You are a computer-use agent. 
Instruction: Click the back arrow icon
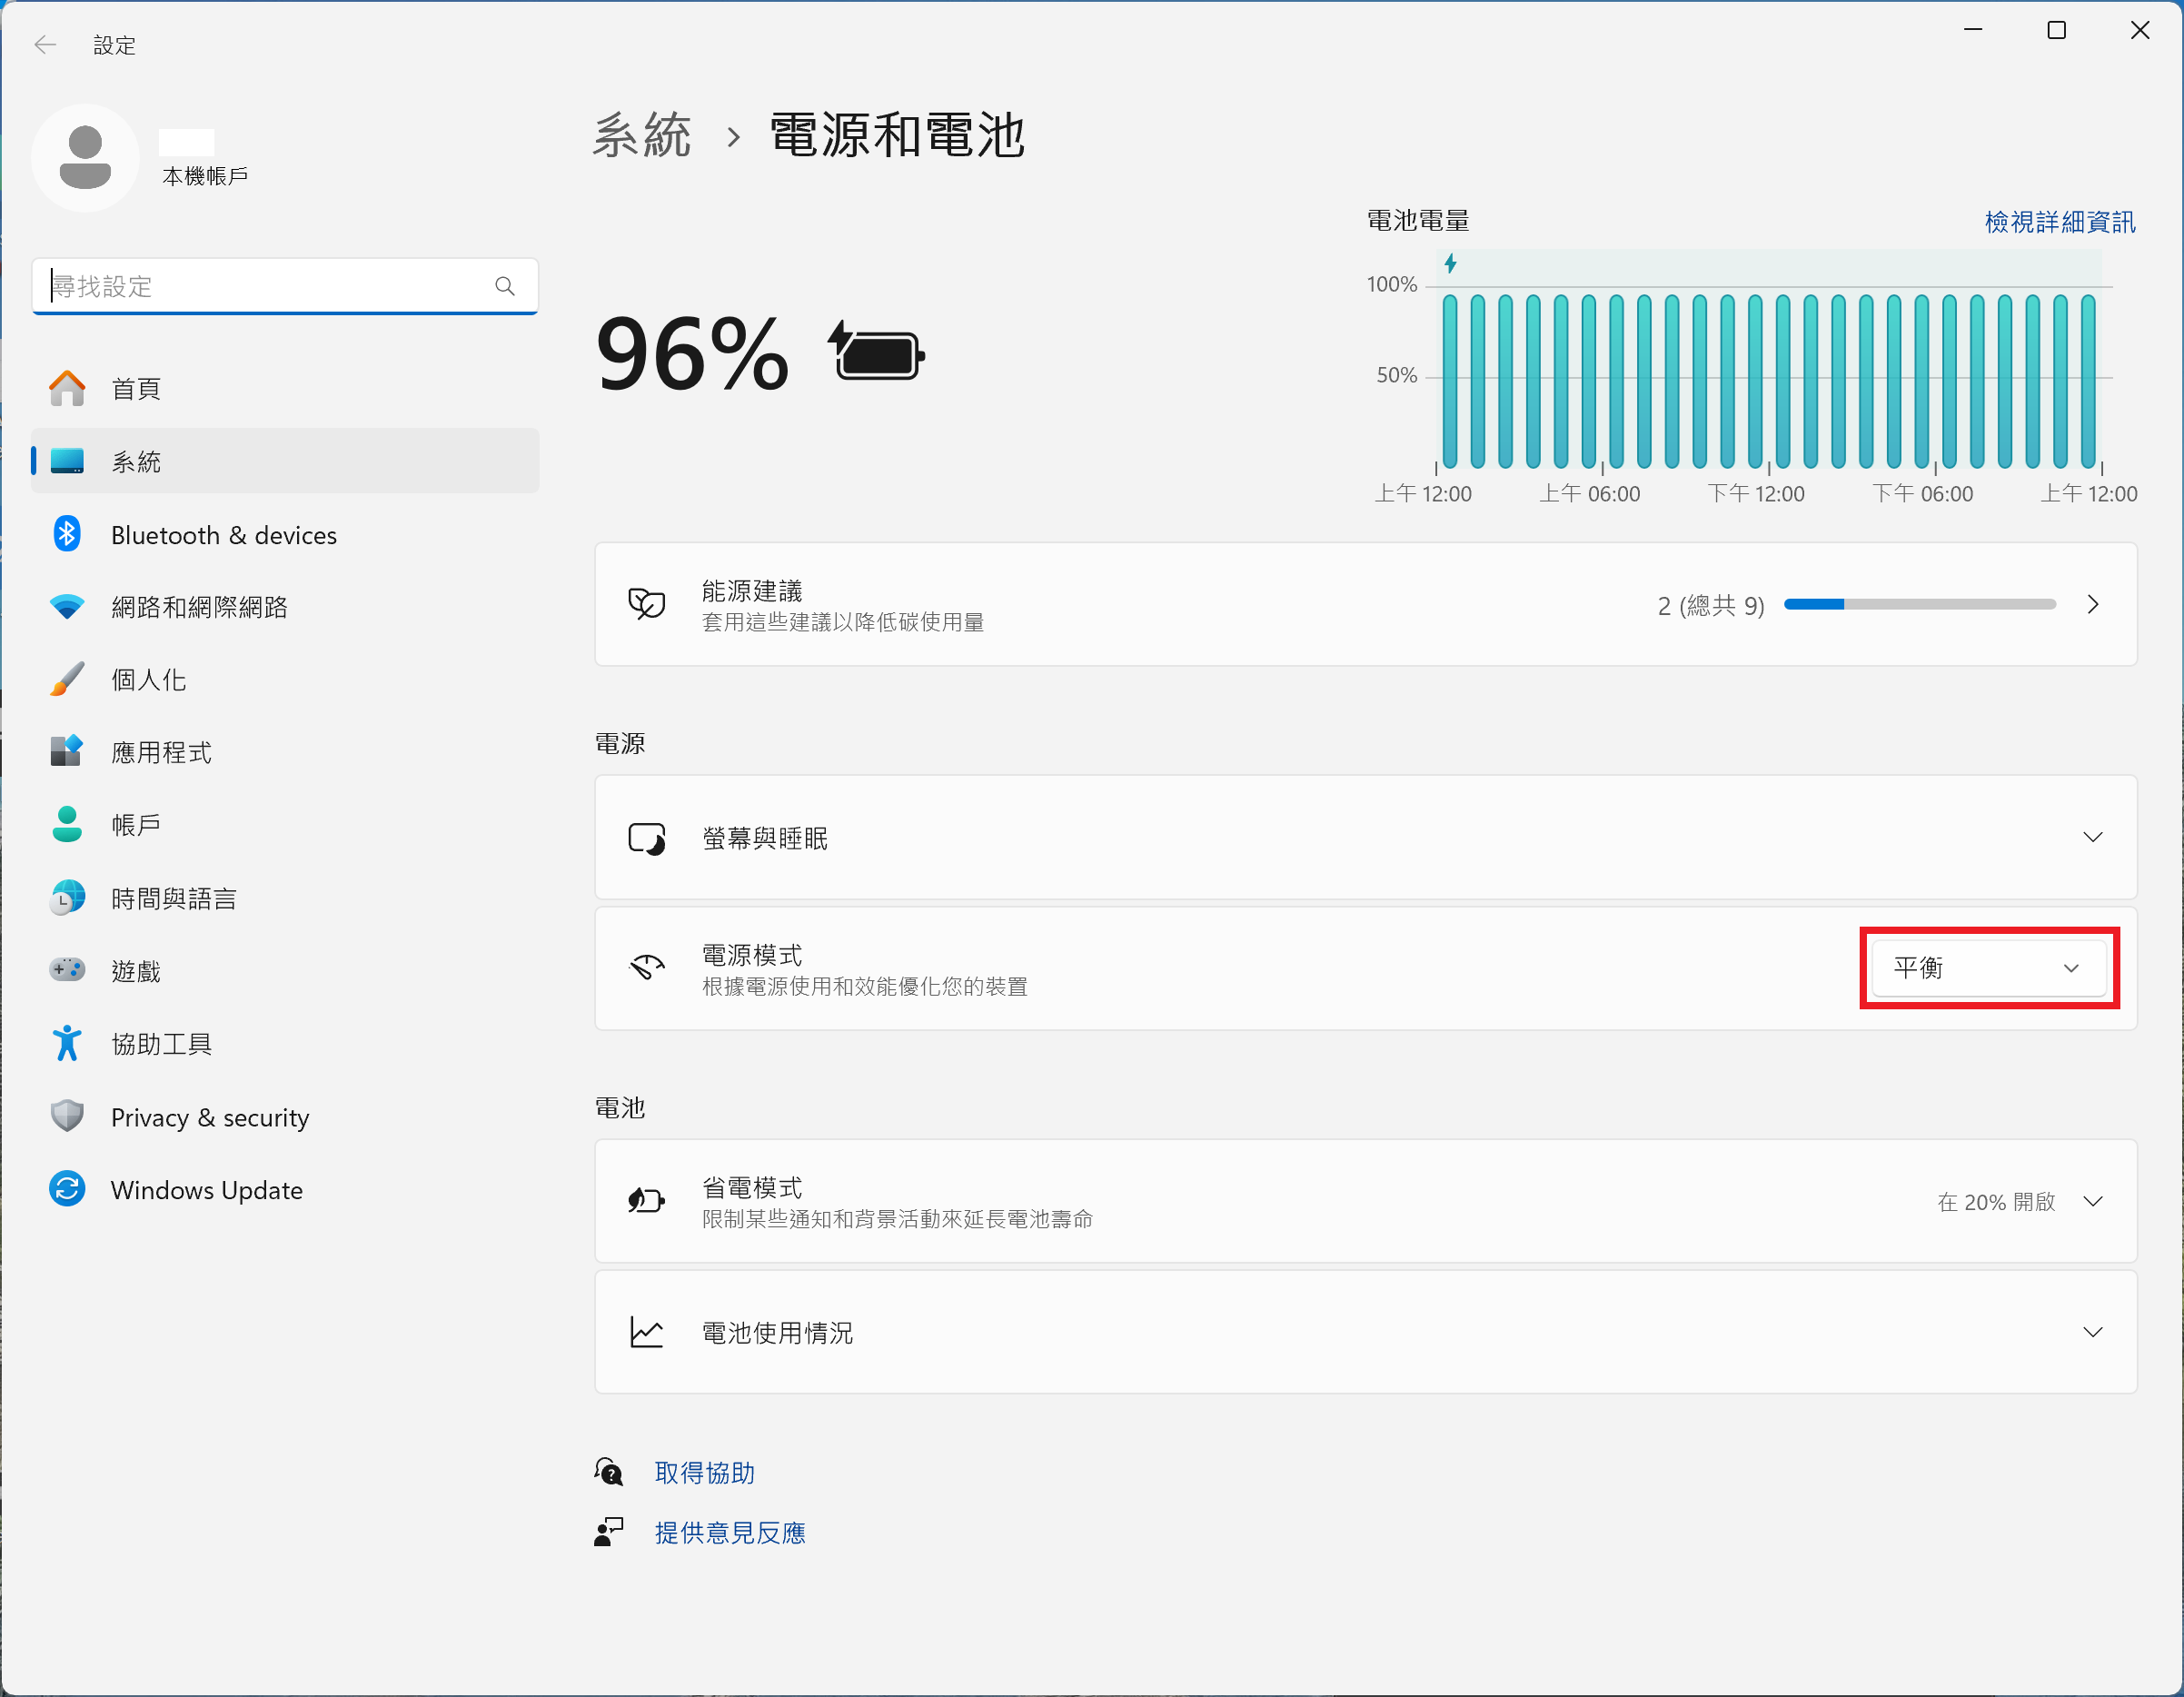click(x=45, y=45)
